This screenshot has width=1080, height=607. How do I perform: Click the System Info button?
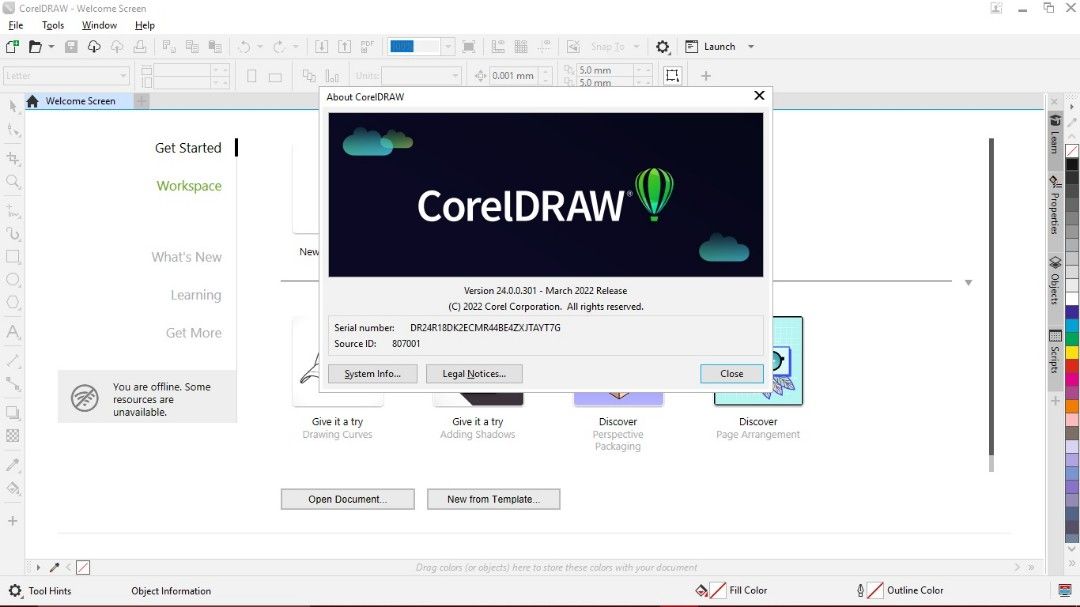372,373
